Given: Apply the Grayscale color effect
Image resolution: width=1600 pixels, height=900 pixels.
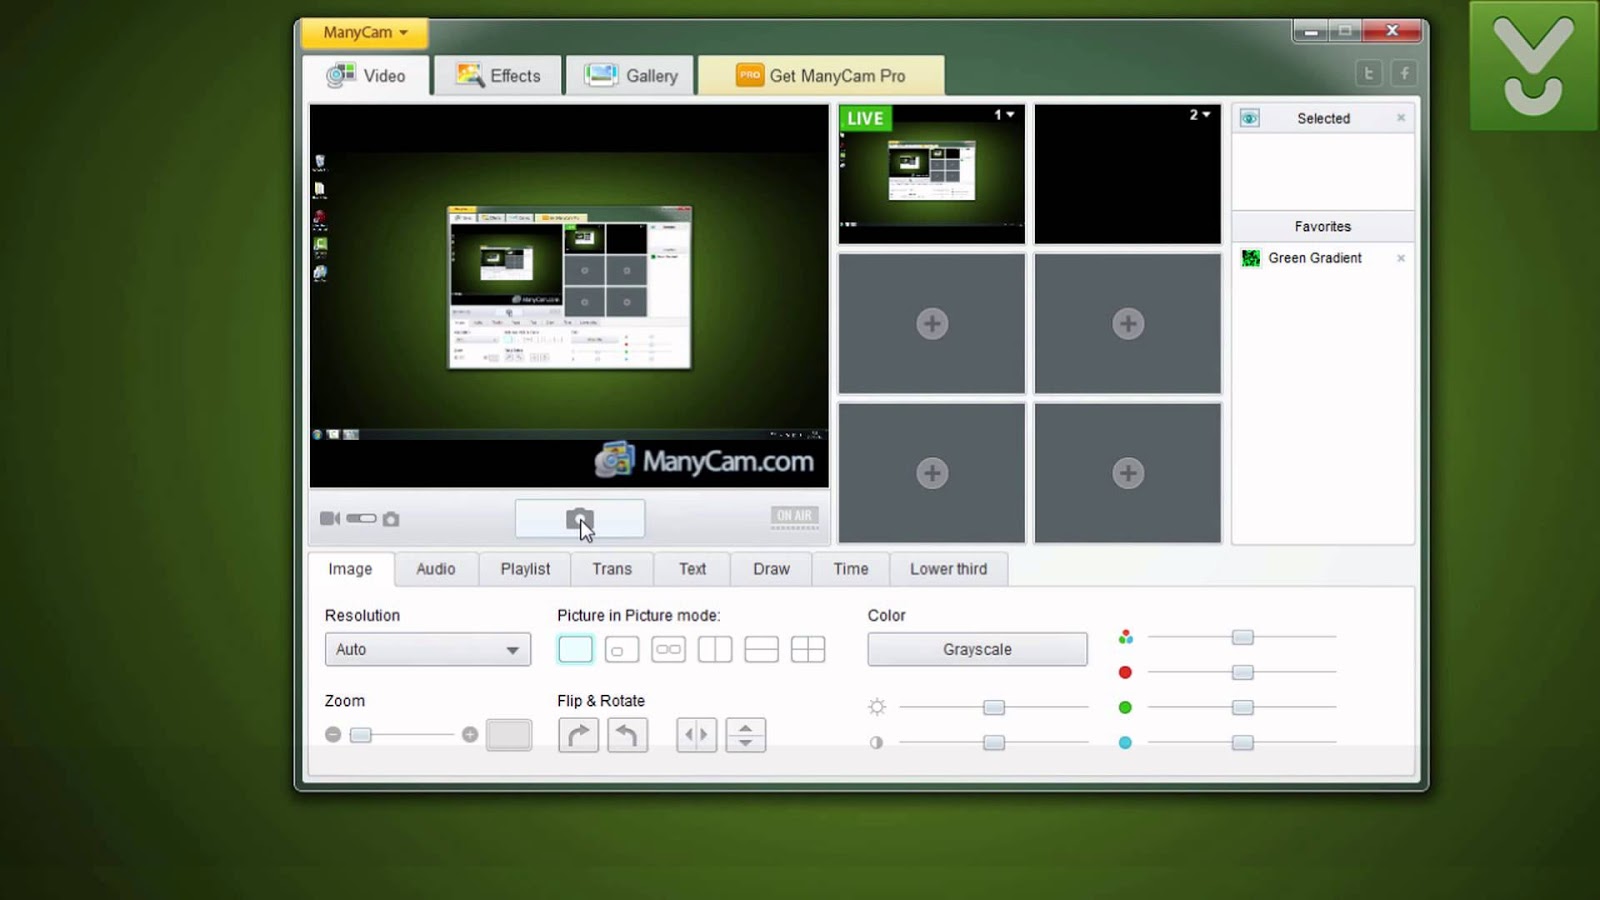Looking at the screenshot, I should [976, 648].
